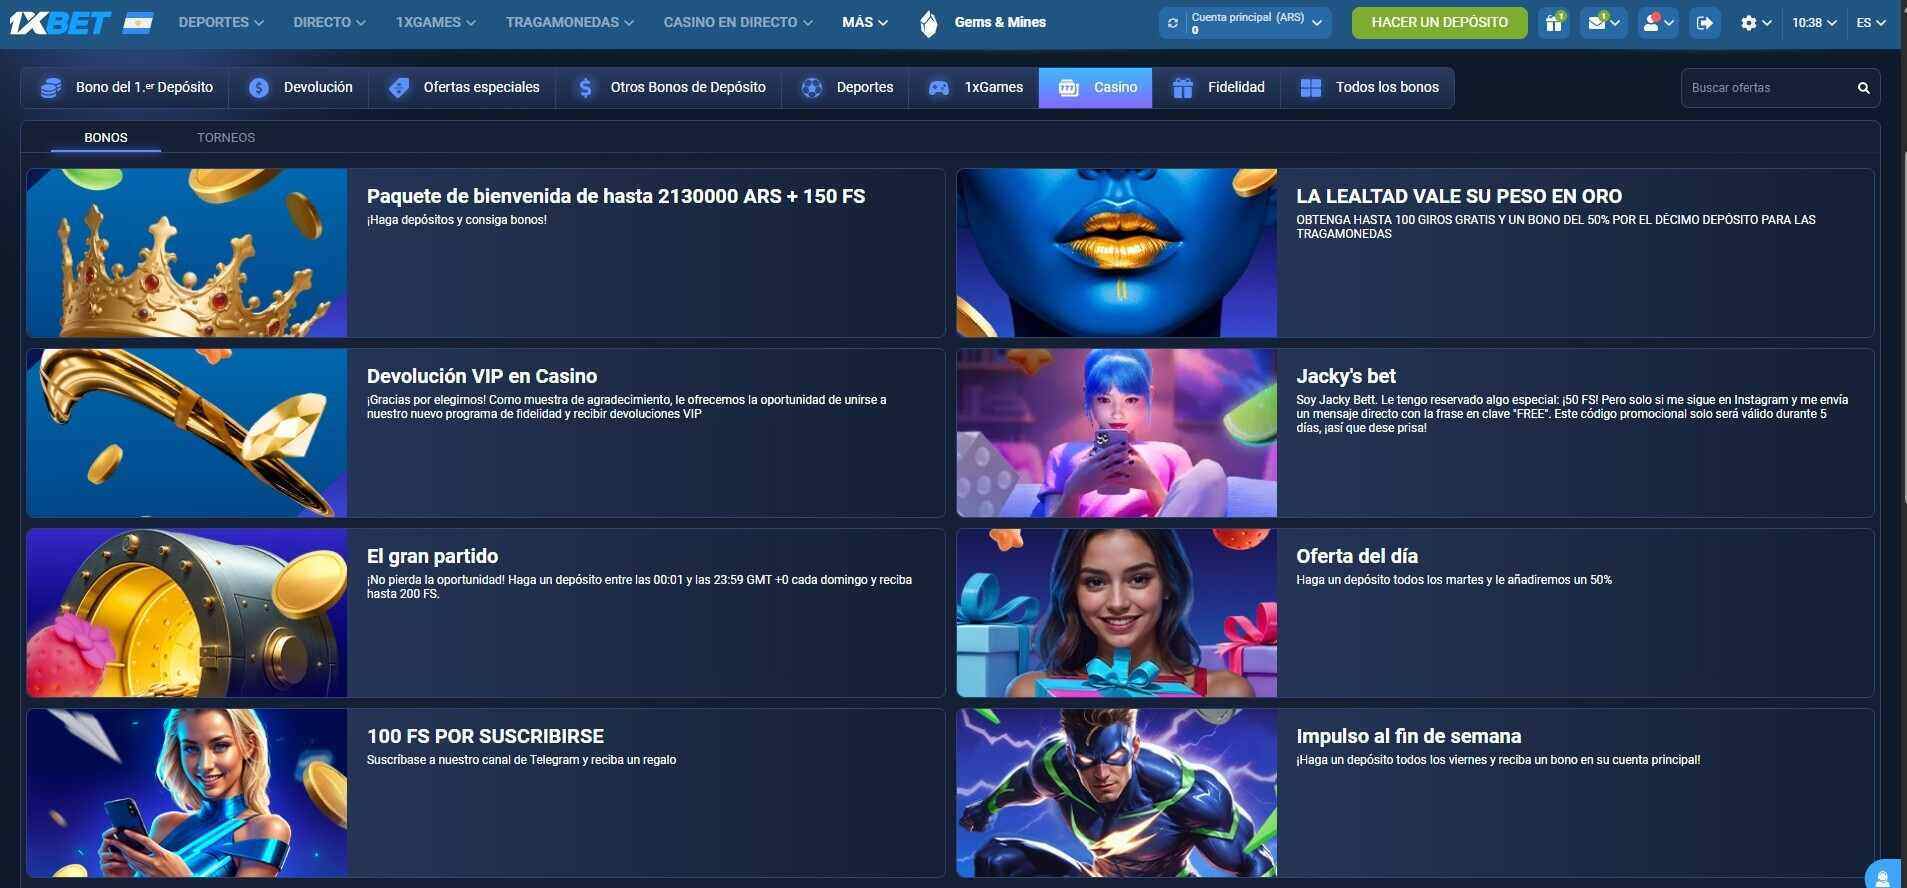Click the gift Fidelidad icon
This screenshot has width=1907, height=888.
[x=1182, y=88]
